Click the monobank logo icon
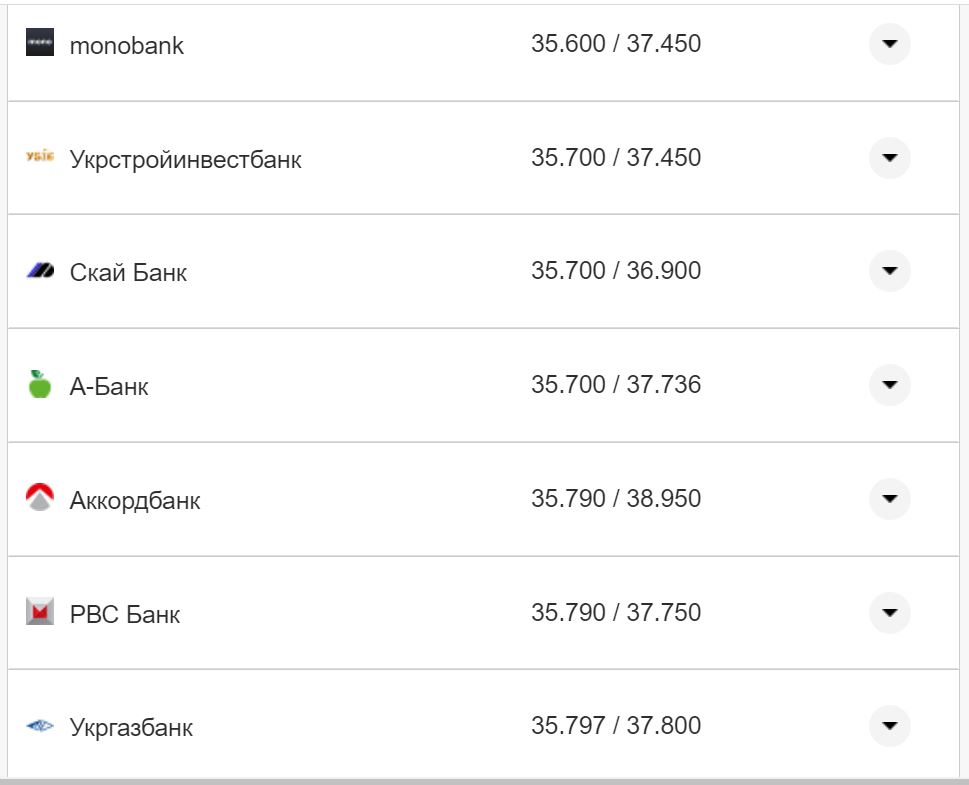This screenshot has width=969, height=785. click(39, 43)
